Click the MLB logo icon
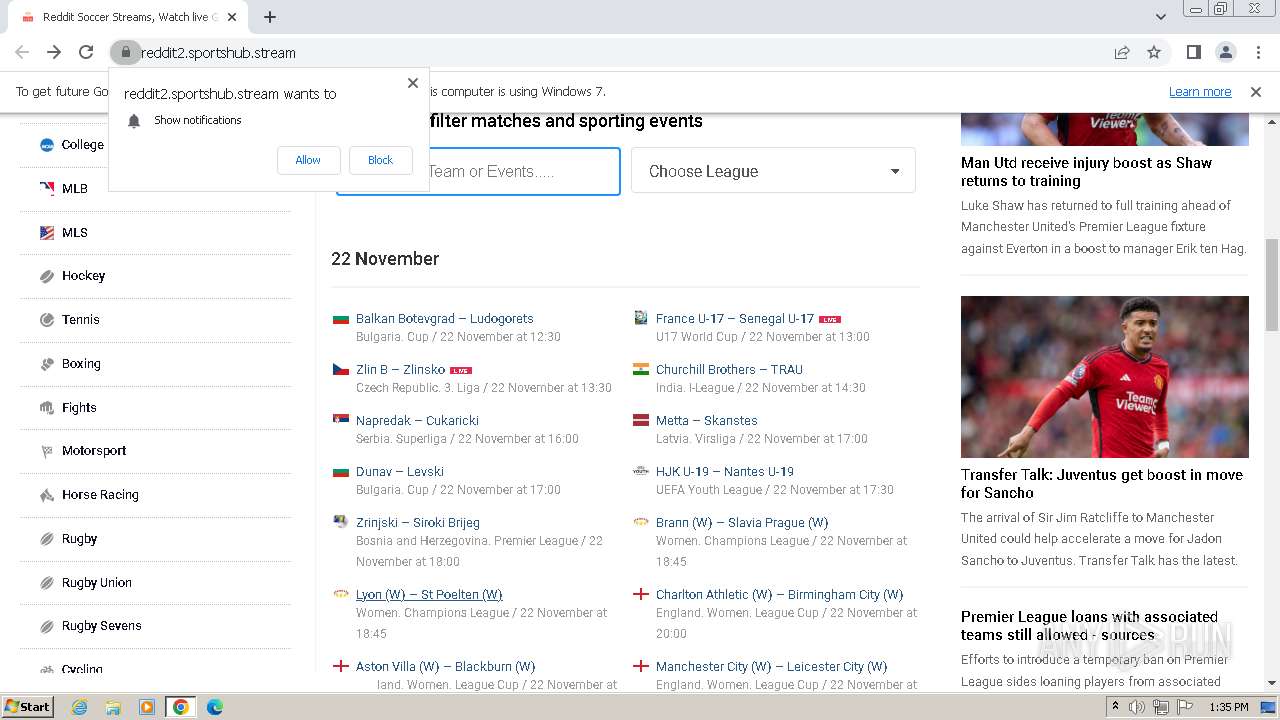The height and width of the screenshot is (720, 1280). [47, 188]
